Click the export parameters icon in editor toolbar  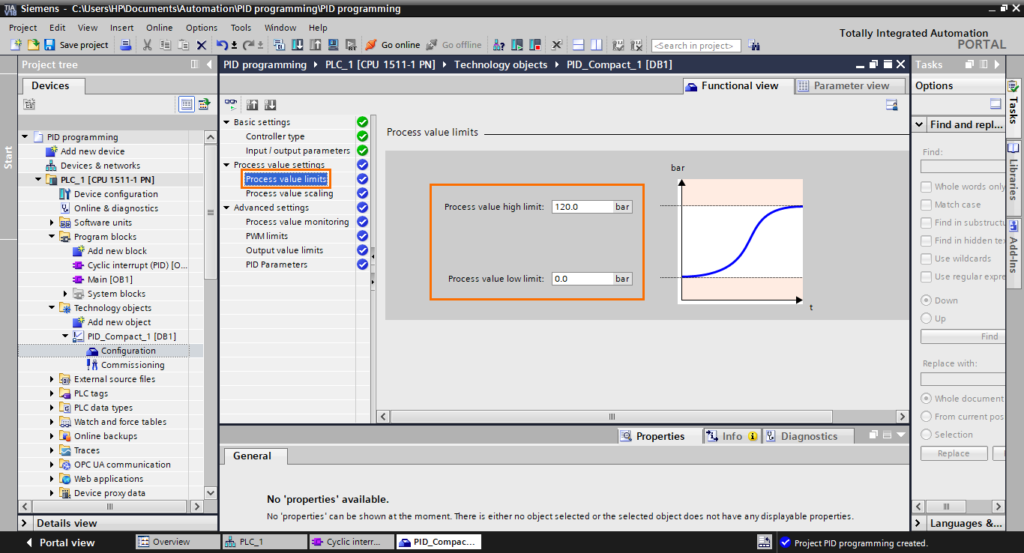coord(270,104)
